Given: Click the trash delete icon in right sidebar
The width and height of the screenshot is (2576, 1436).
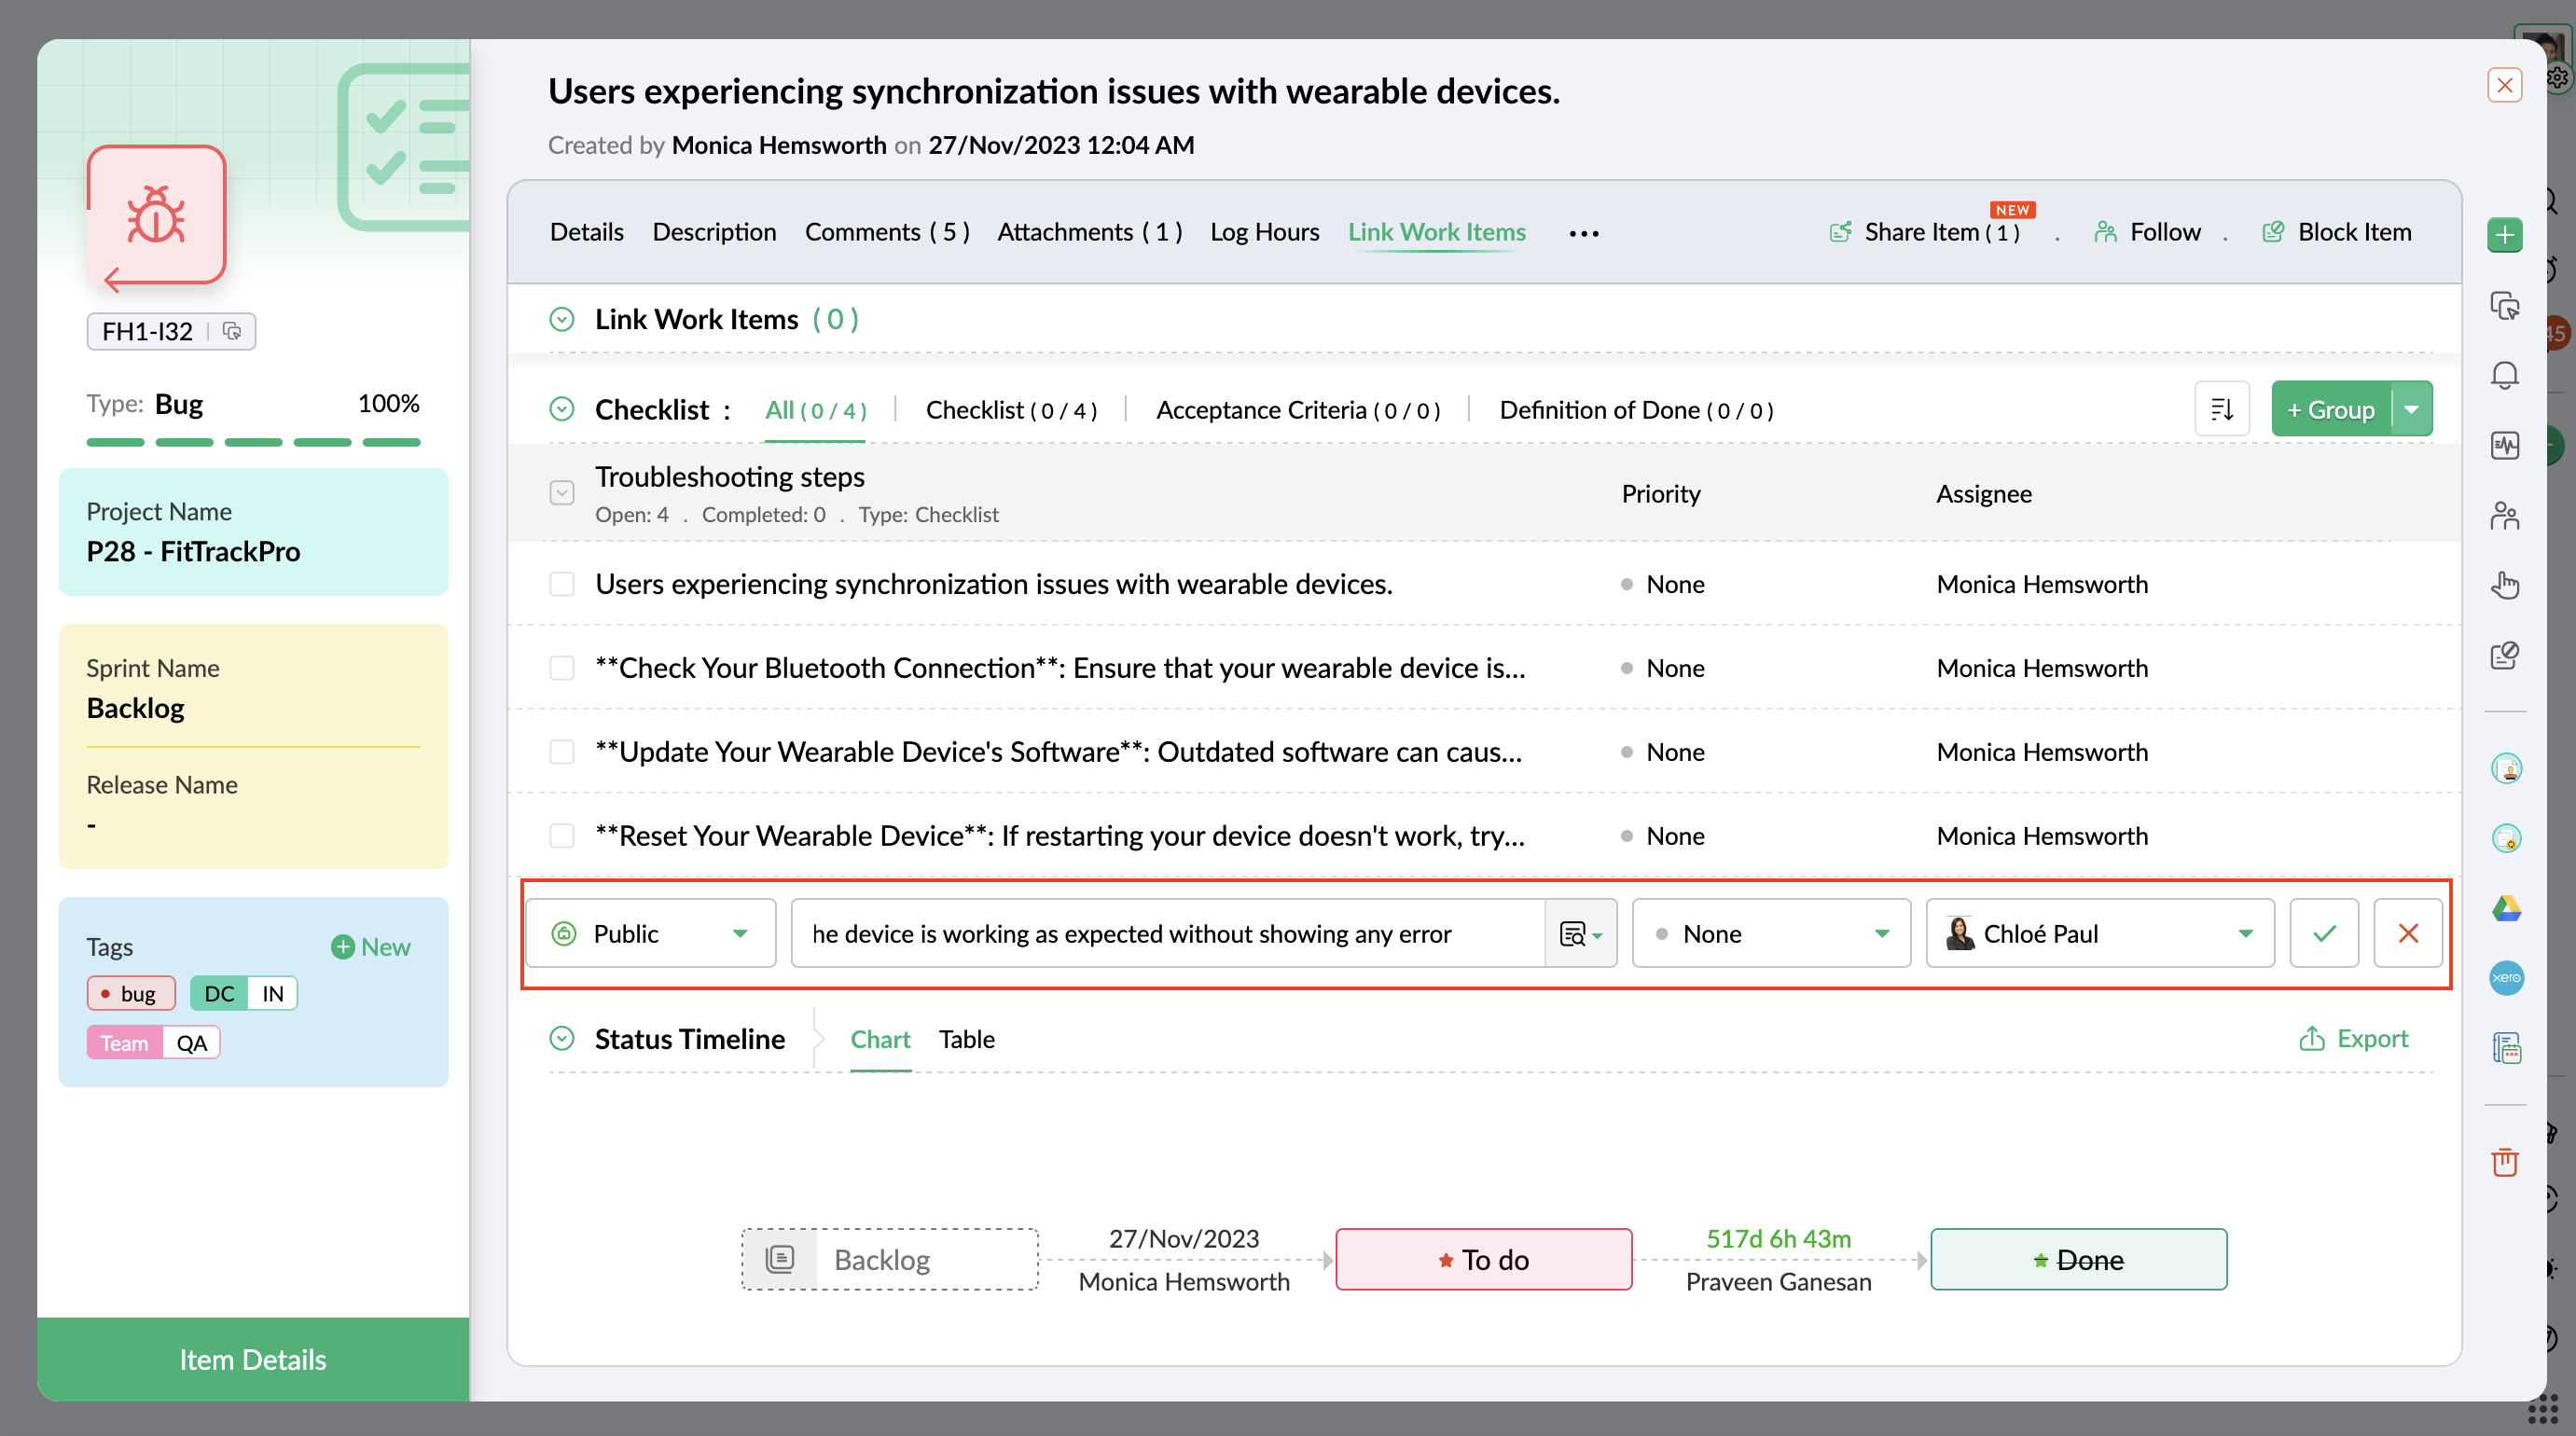Looking at the screenshot, I should tap(2504, 1161).
